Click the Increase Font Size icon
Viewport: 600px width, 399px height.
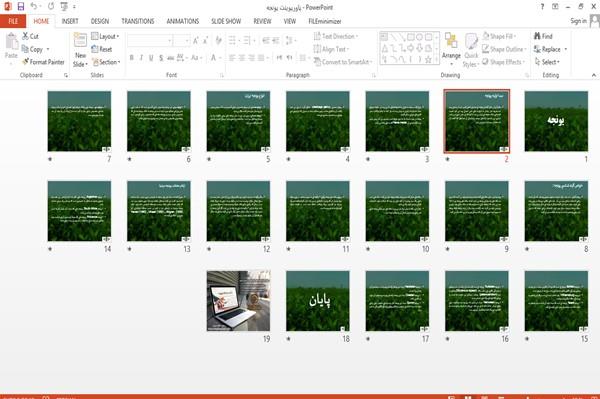pos(196,40)
